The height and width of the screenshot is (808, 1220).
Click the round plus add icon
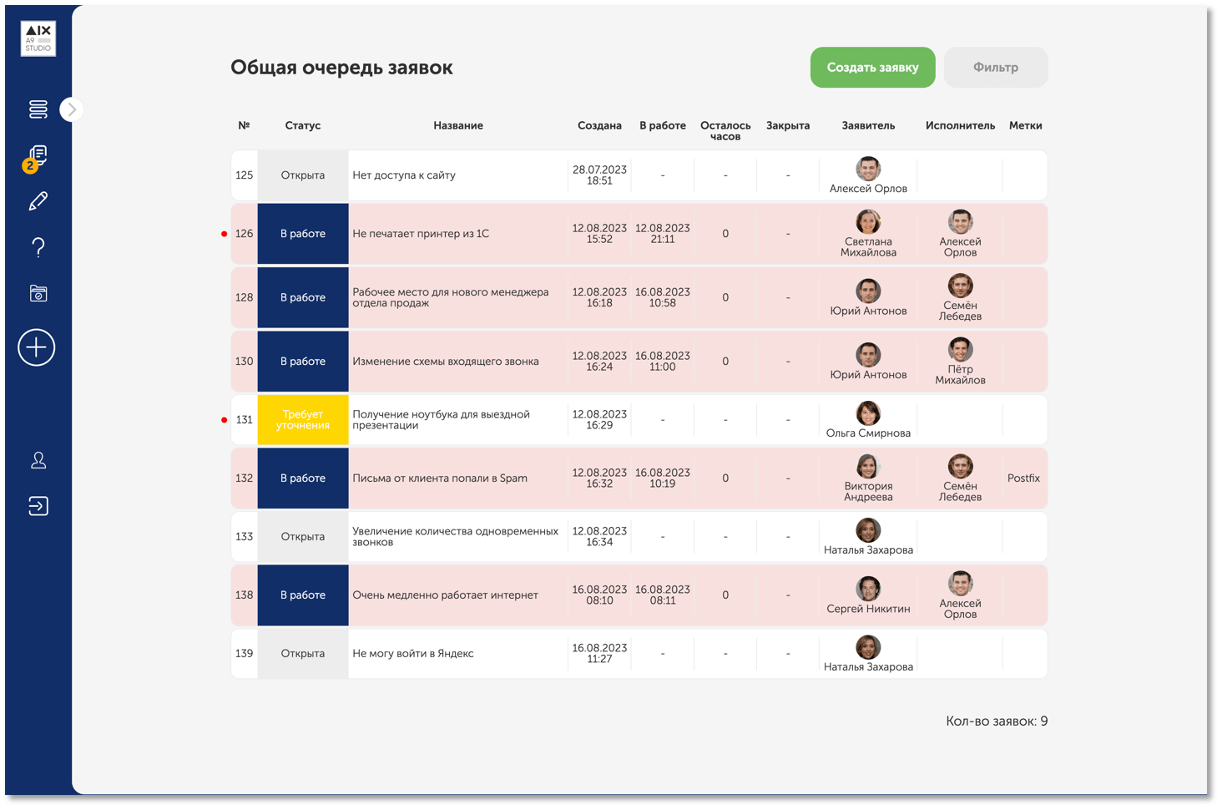[37, 348]
